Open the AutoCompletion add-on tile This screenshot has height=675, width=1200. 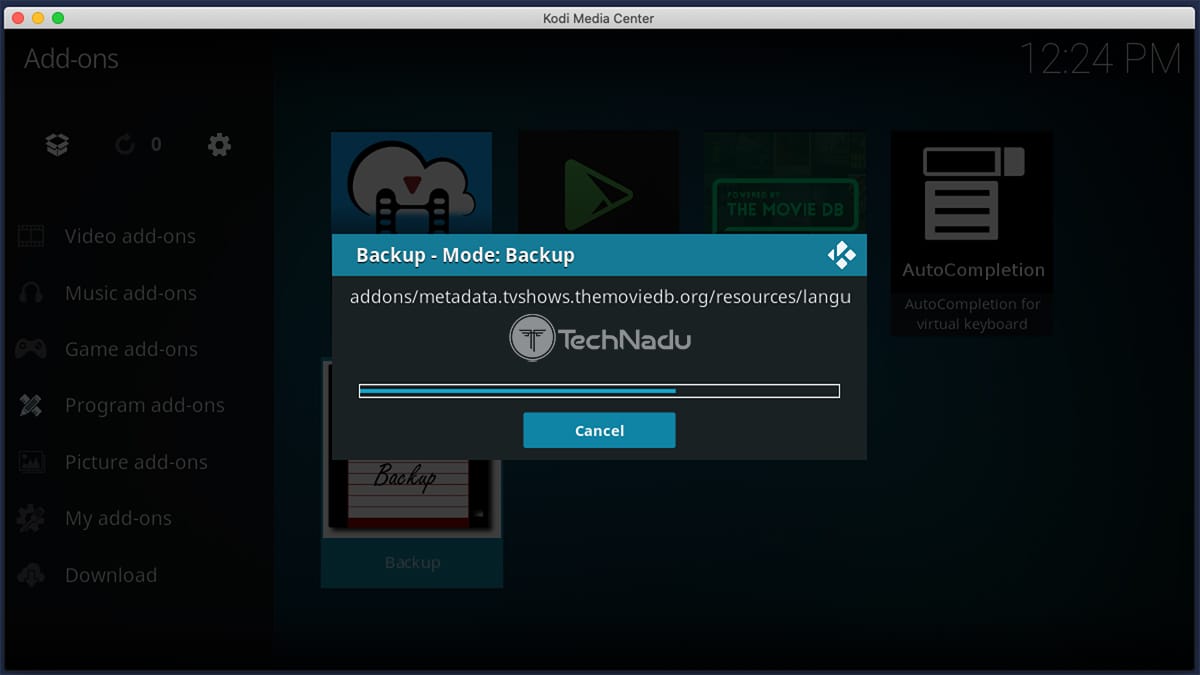click(972, 234)
